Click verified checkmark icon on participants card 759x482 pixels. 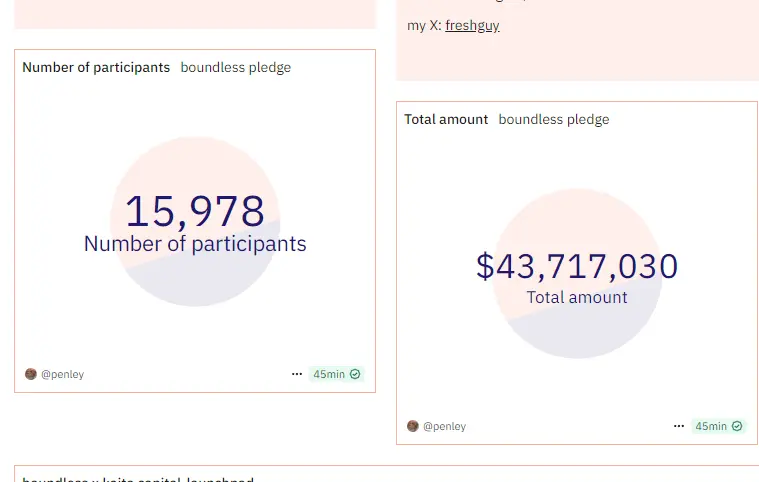(355, 374)
